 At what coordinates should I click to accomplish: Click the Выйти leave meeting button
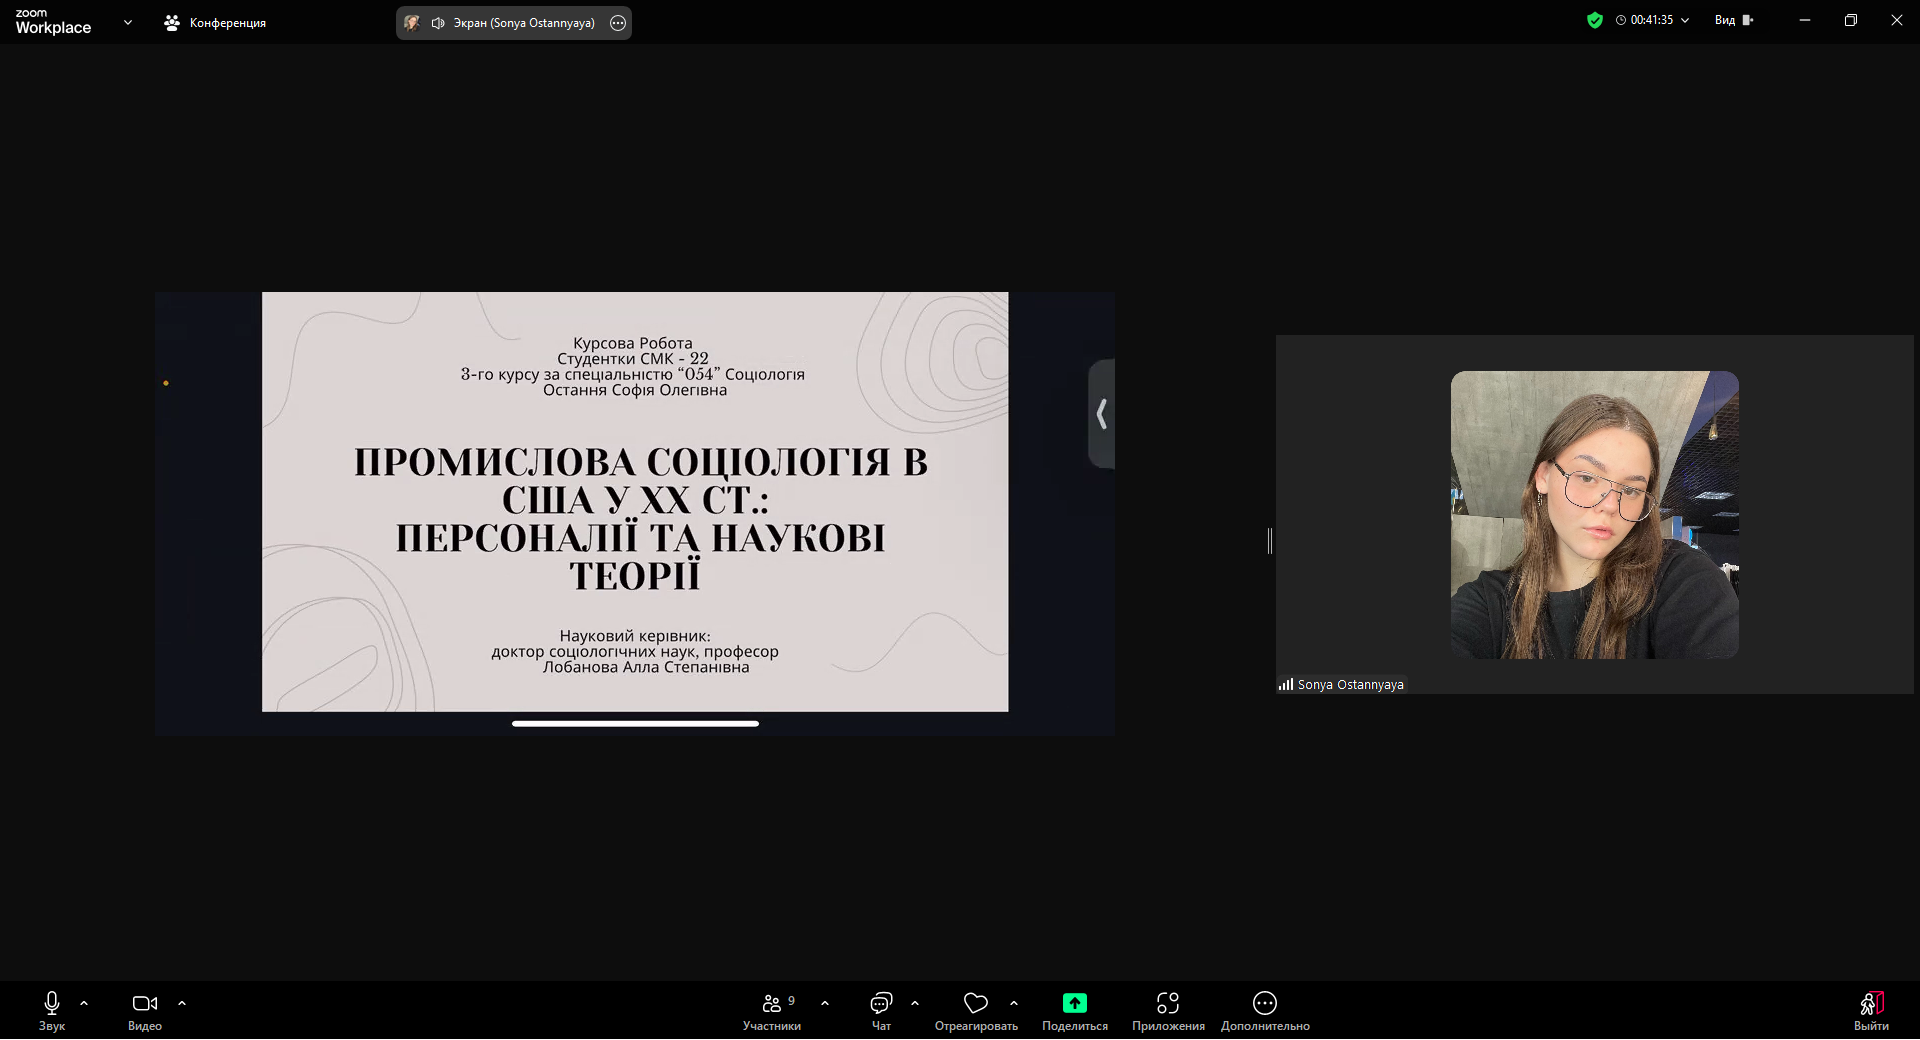(x=1871, y=1010)
